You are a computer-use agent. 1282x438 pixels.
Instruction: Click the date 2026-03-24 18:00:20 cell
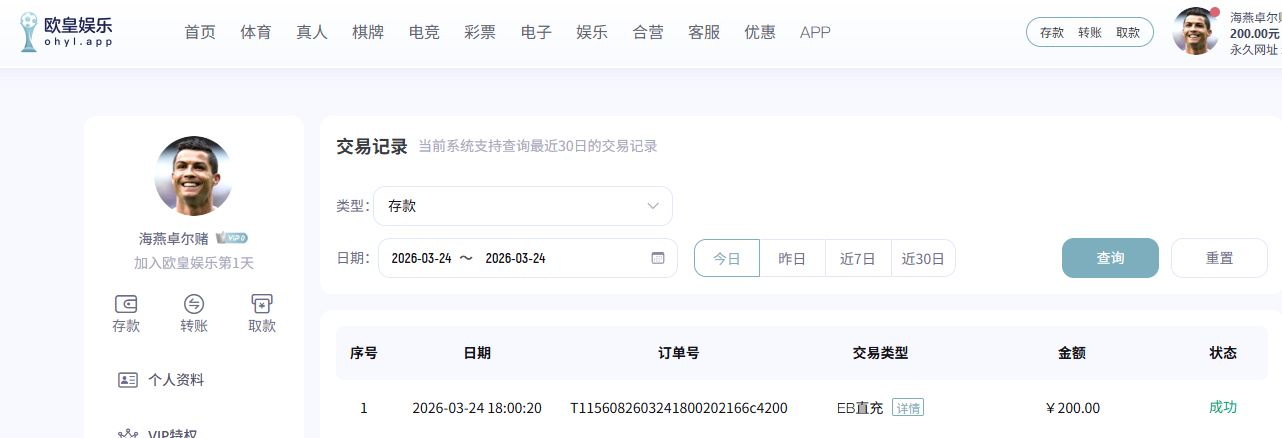477,408
